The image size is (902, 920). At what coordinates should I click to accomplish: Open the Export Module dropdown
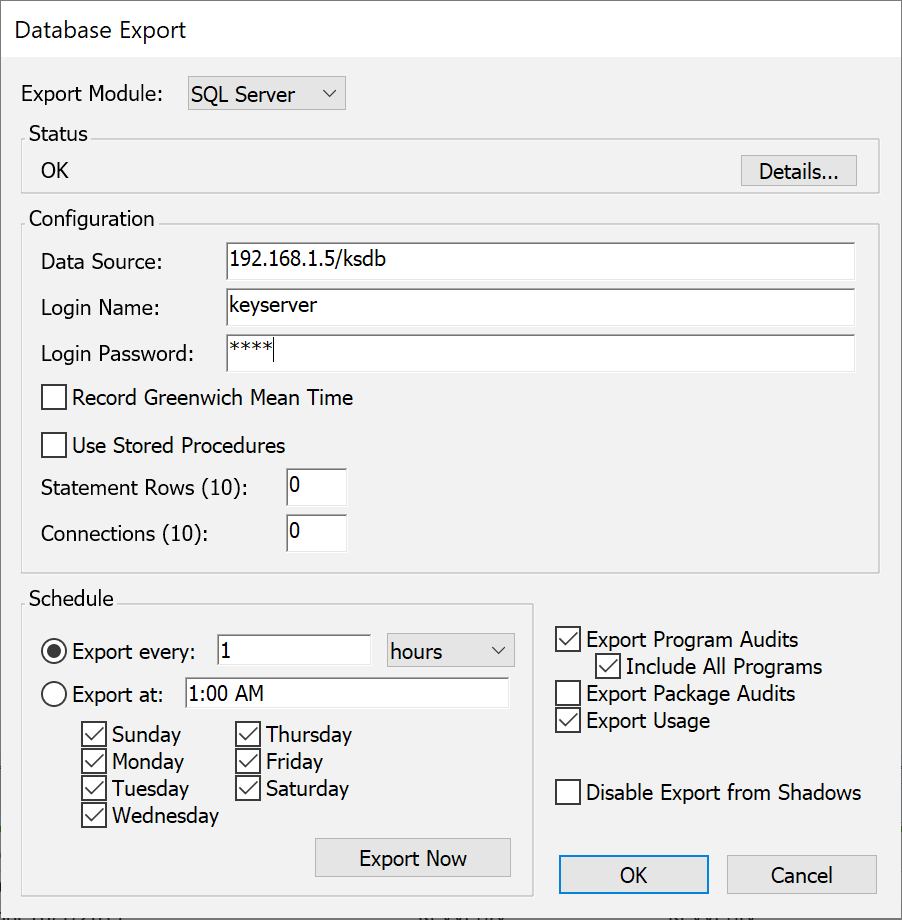click(x=266, y=94)
